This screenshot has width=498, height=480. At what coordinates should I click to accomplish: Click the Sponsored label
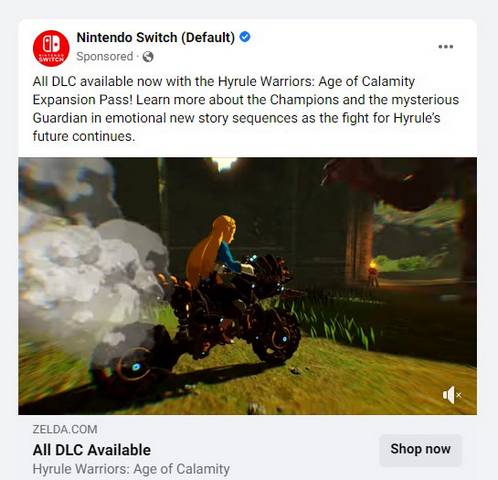105,57
